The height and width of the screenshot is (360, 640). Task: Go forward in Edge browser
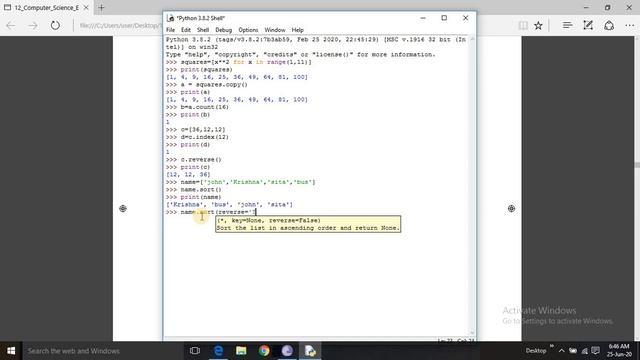click(x=33, y=25)
